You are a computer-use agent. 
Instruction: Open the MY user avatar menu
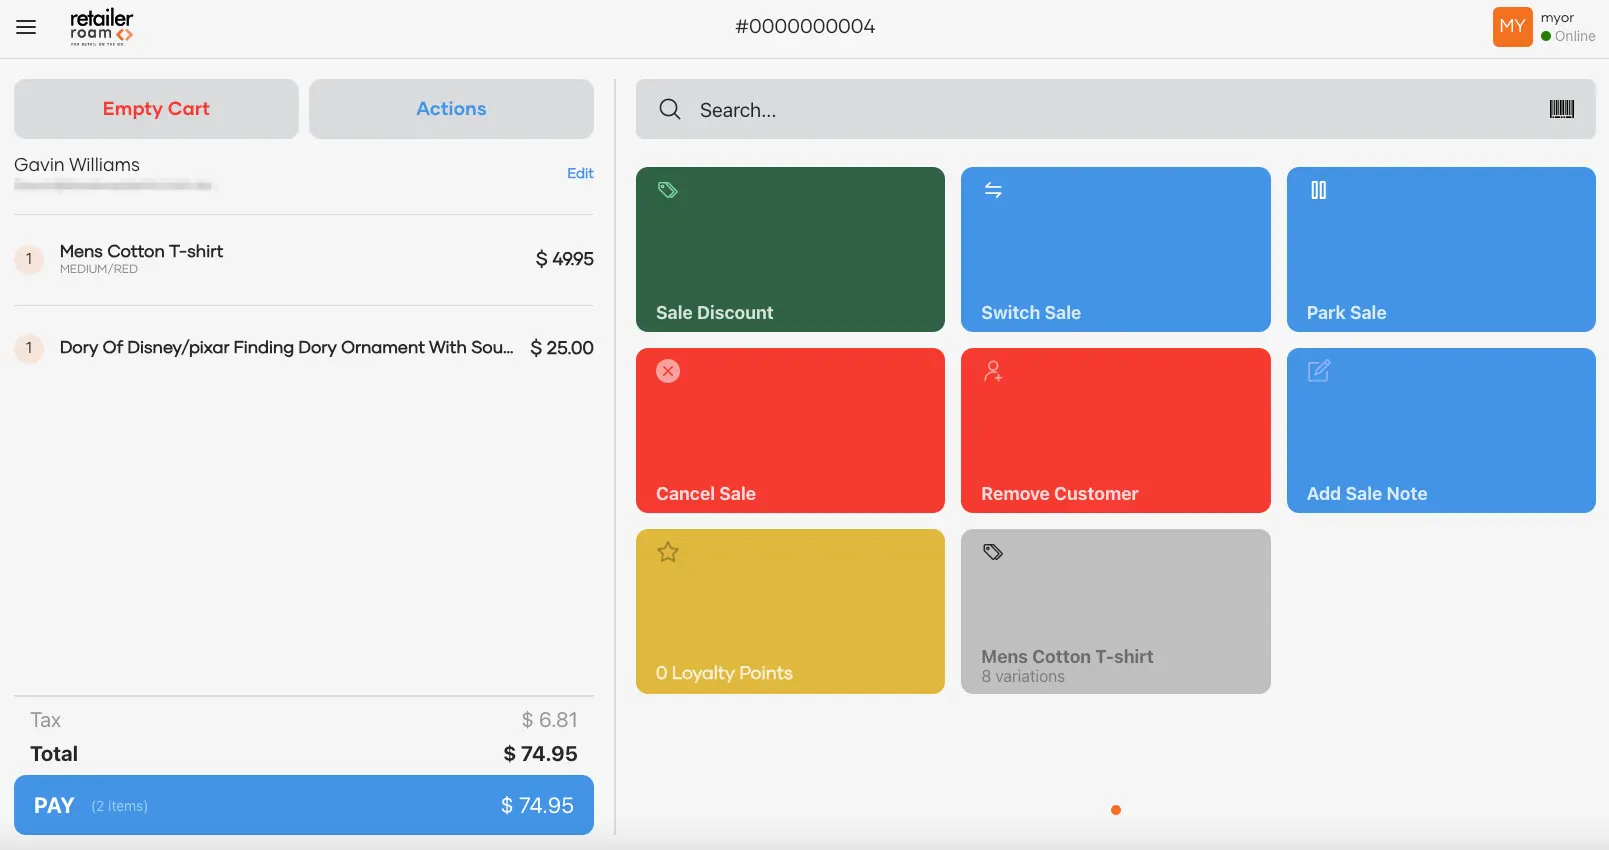tap(1512, 27)
